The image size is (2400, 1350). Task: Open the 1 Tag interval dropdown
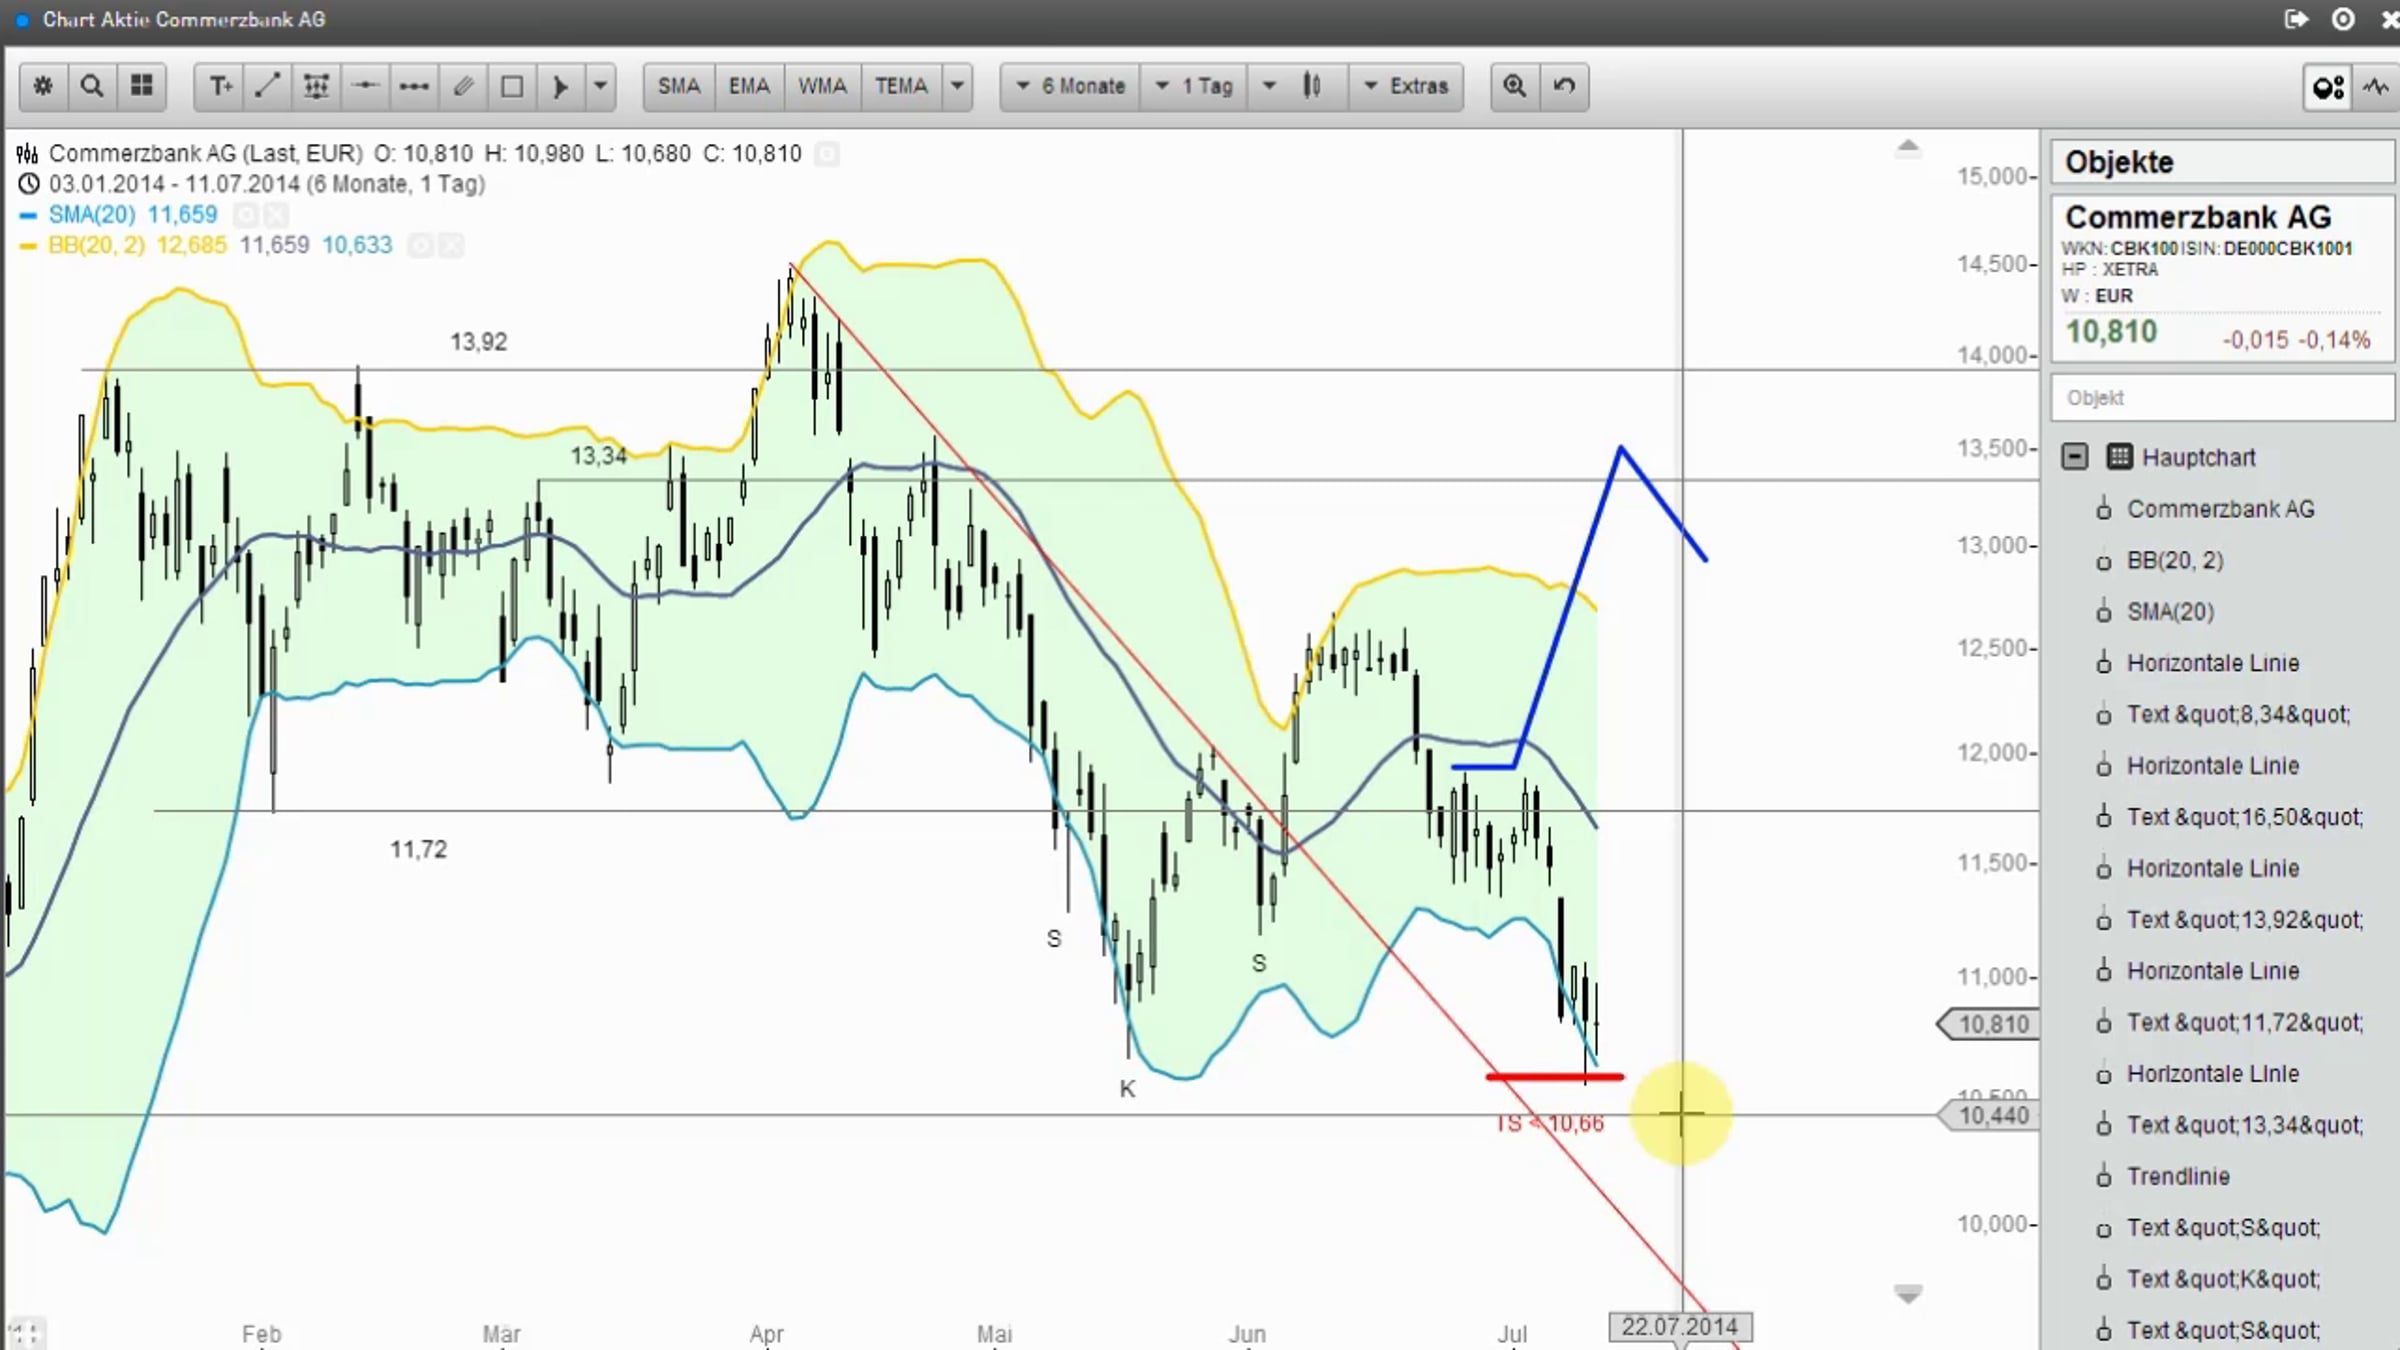tap(1195, 86)
